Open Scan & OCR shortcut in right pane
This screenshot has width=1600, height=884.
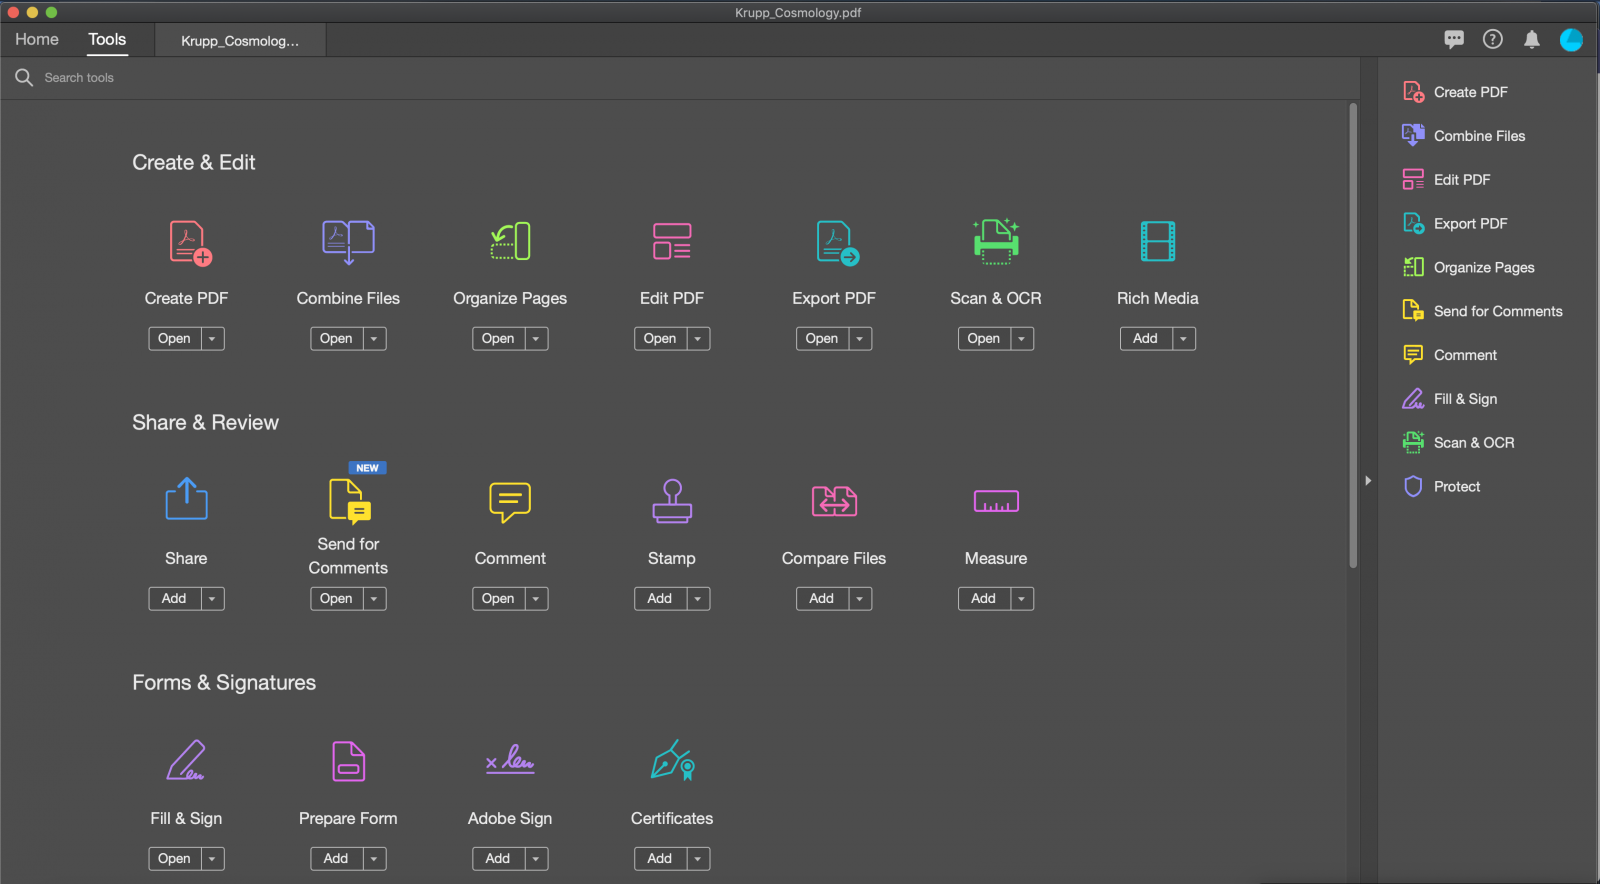tap(1458, 442)
